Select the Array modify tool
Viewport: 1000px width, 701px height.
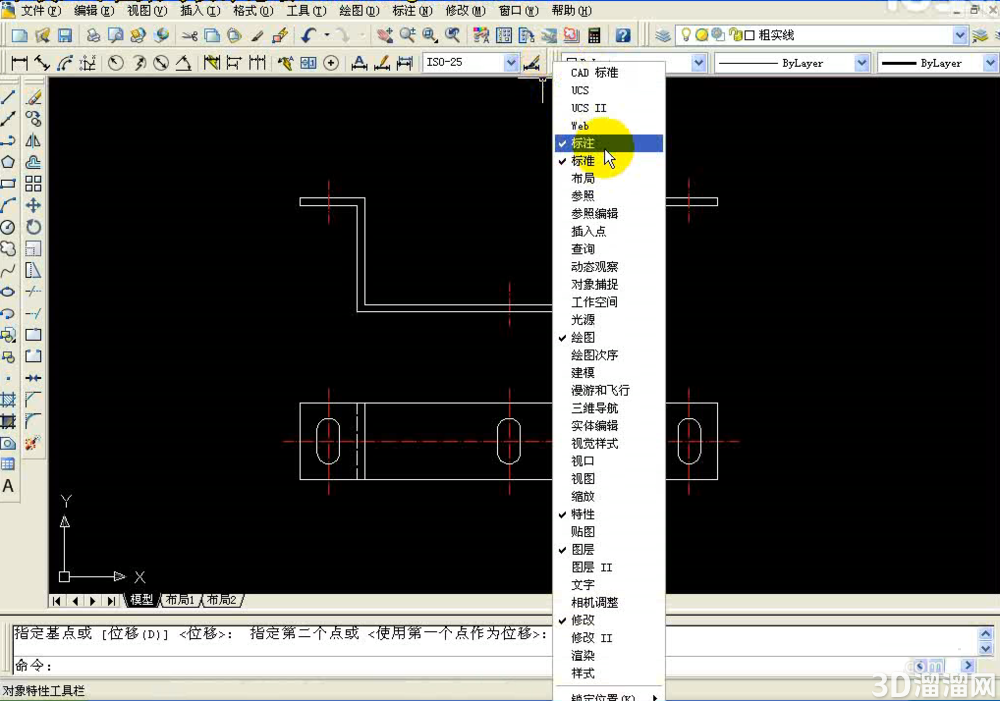(33, 184)
